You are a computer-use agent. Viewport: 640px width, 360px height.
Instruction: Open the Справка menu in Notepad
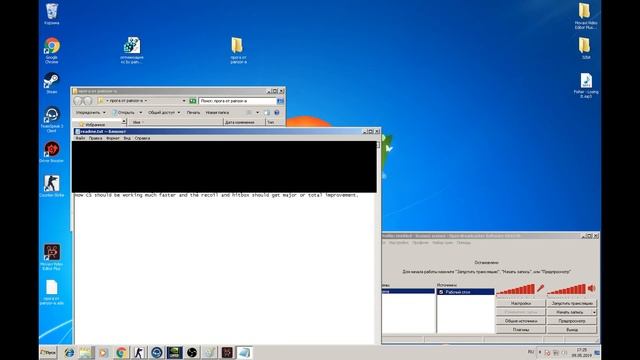pyautogui.click(x=142, y=138)
